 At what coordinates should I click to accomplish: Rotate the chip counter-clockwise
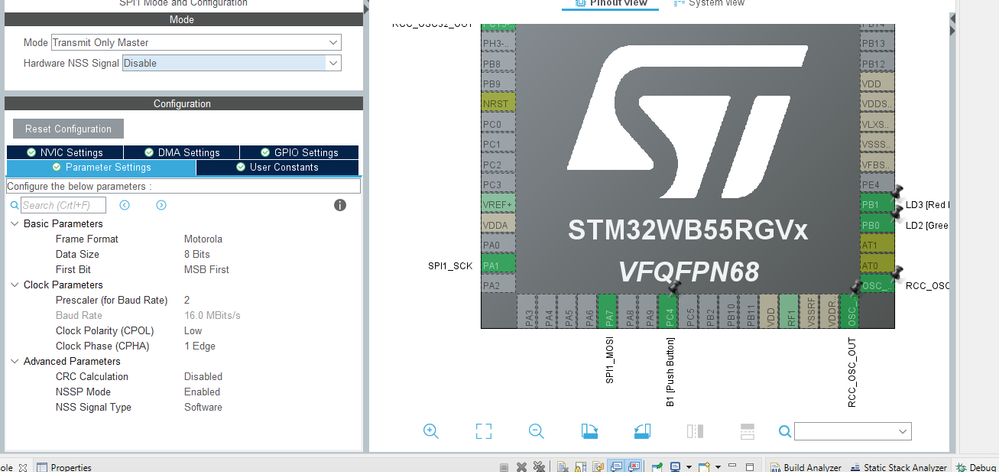pos(642,431)
